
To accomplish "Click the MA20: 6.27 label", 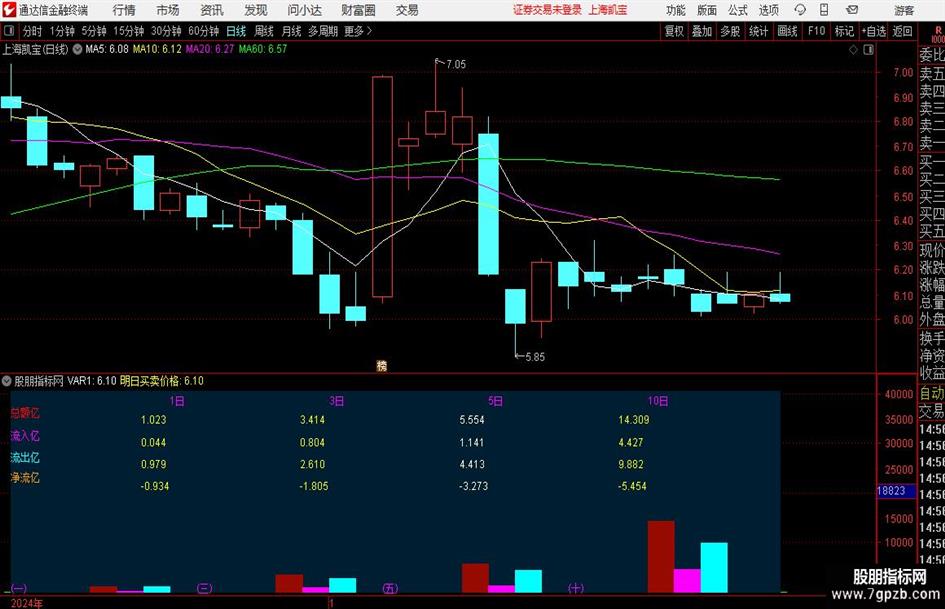I will tap(210, 49).
